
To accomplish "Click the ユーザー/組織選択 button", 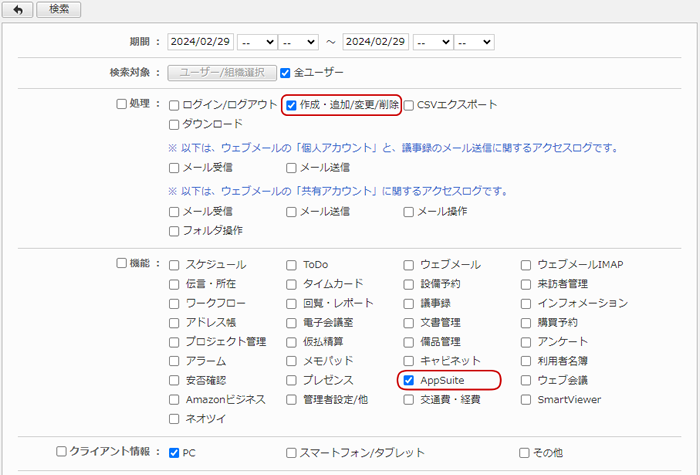I will point(222,73).
